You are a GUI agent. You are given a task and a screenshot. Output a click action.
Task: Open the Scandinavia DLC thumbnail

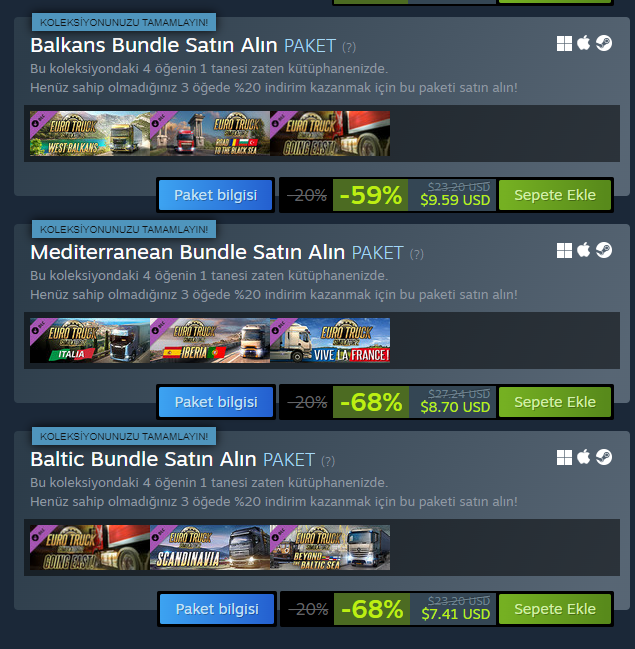210,547
